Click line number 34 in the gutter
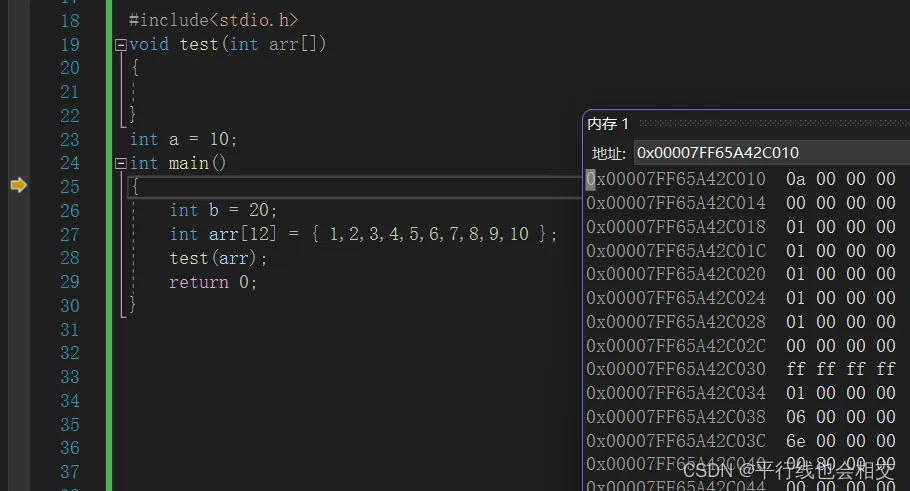 [70, 400]
